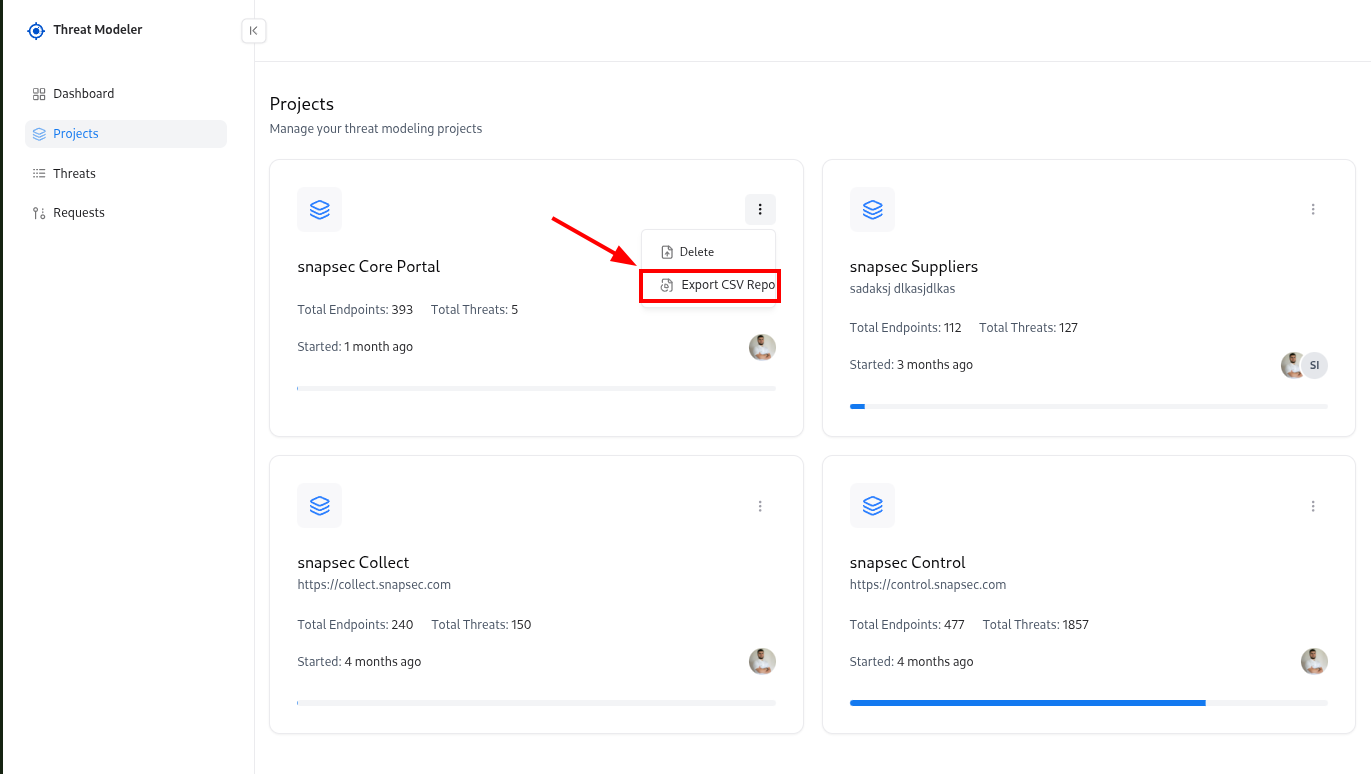Click 'Started: 4 months ago' on Collect card
Image resolution: width=1371 pixels, height=774 pixels.
(359, 662)
